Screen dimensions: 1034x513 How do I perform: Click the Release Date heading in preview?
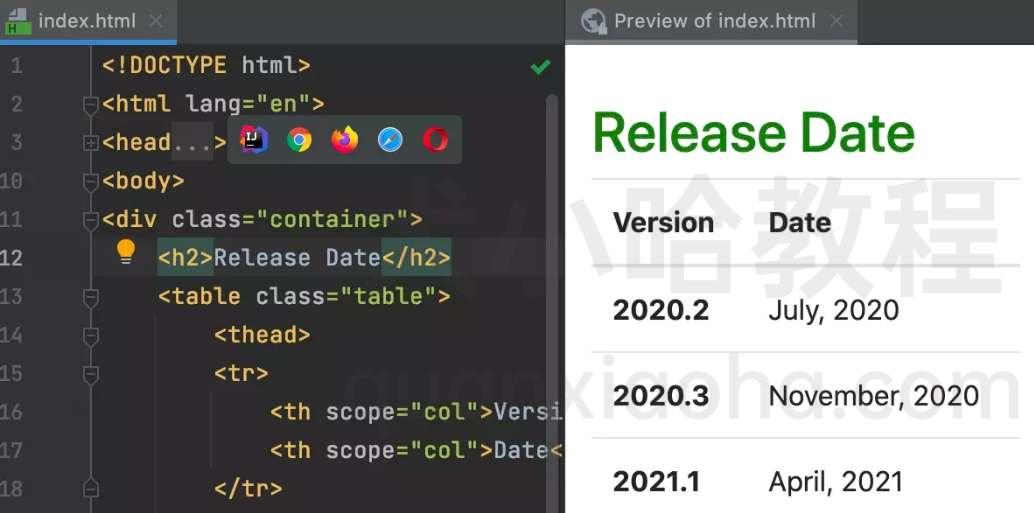tap(754, 133)
